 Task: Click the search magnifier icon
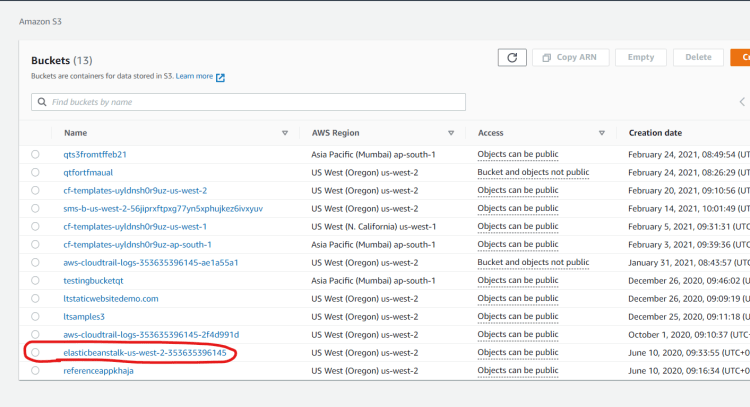(x=42, y=102)
